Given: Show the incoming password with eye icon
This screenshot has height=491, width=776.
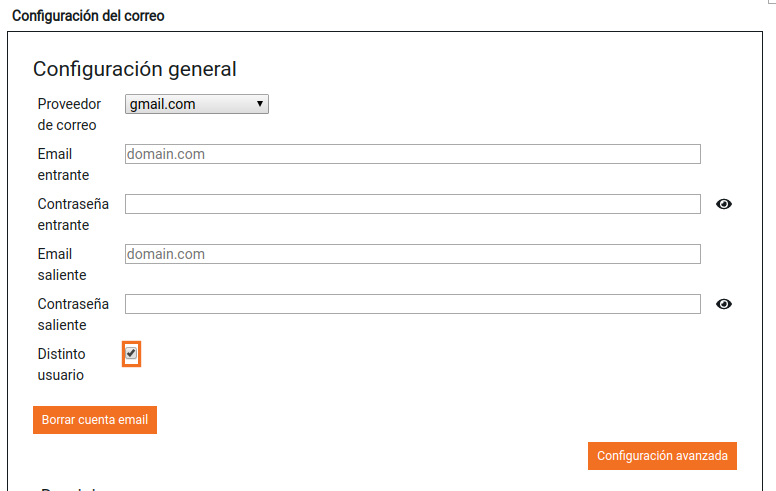Looking at the screenshot, I should [724, 204].
